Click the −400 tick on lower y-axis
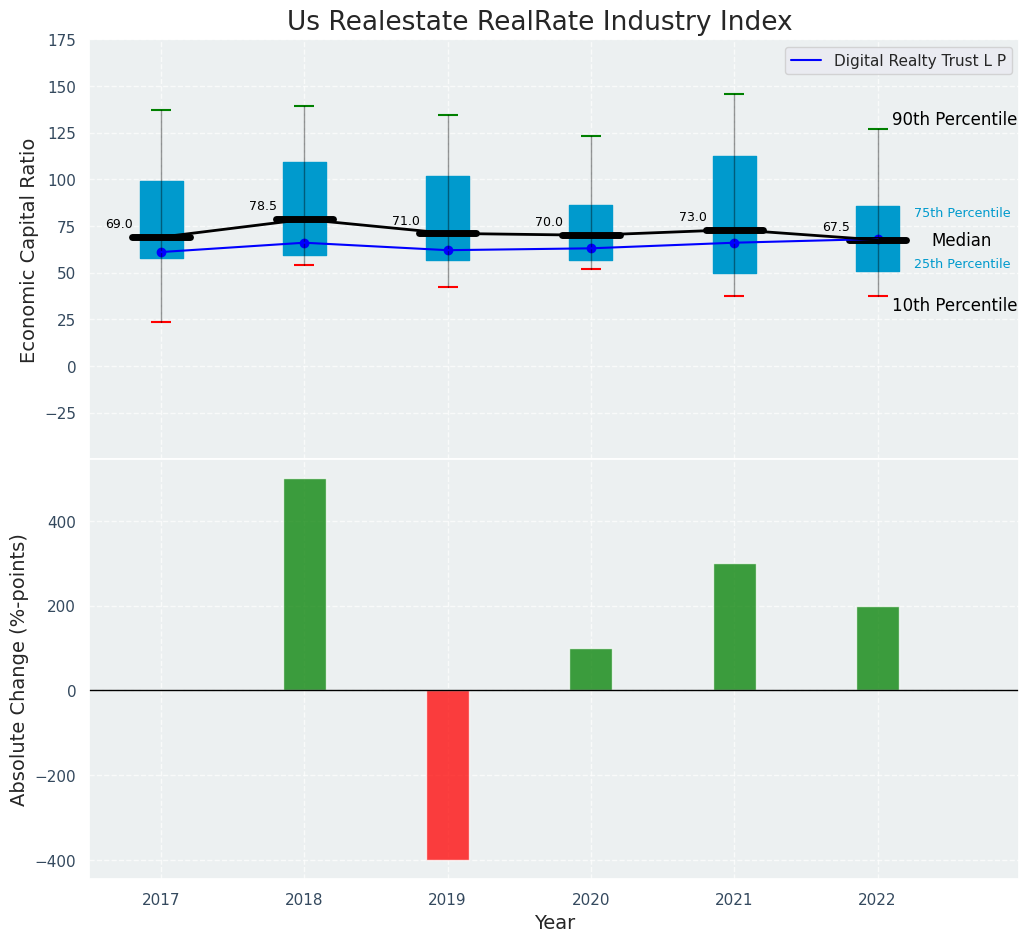 [57, 861]
